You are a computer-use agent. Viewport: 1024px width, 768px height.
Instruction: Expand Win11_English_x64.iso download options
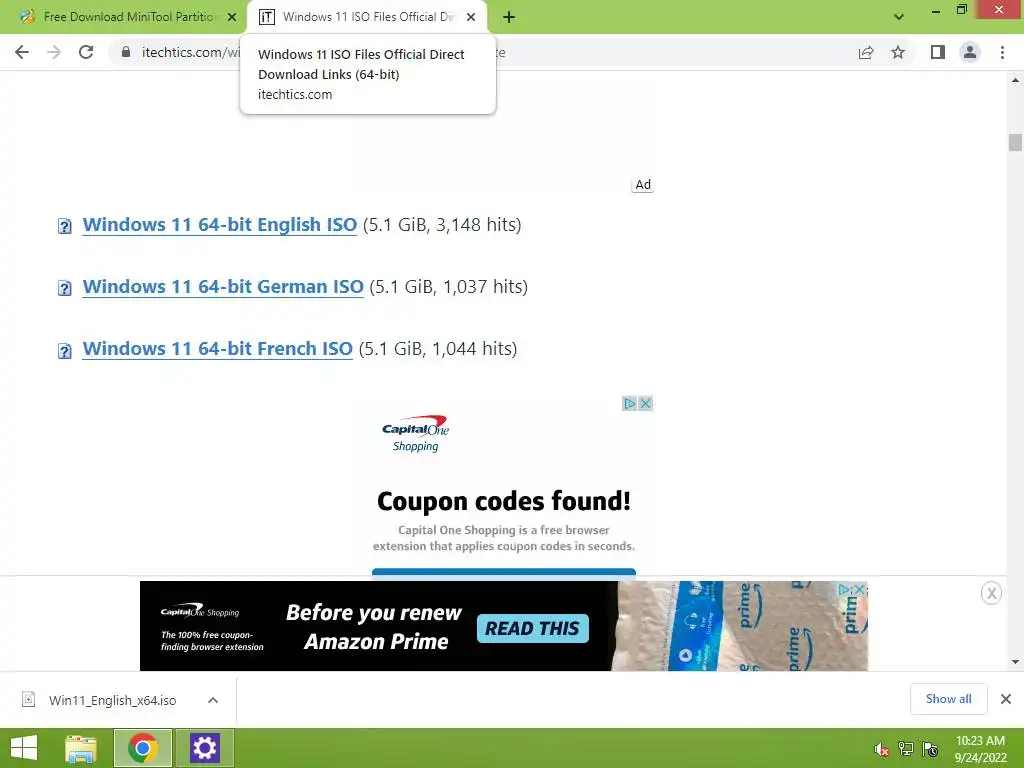[x=213, y=700]
